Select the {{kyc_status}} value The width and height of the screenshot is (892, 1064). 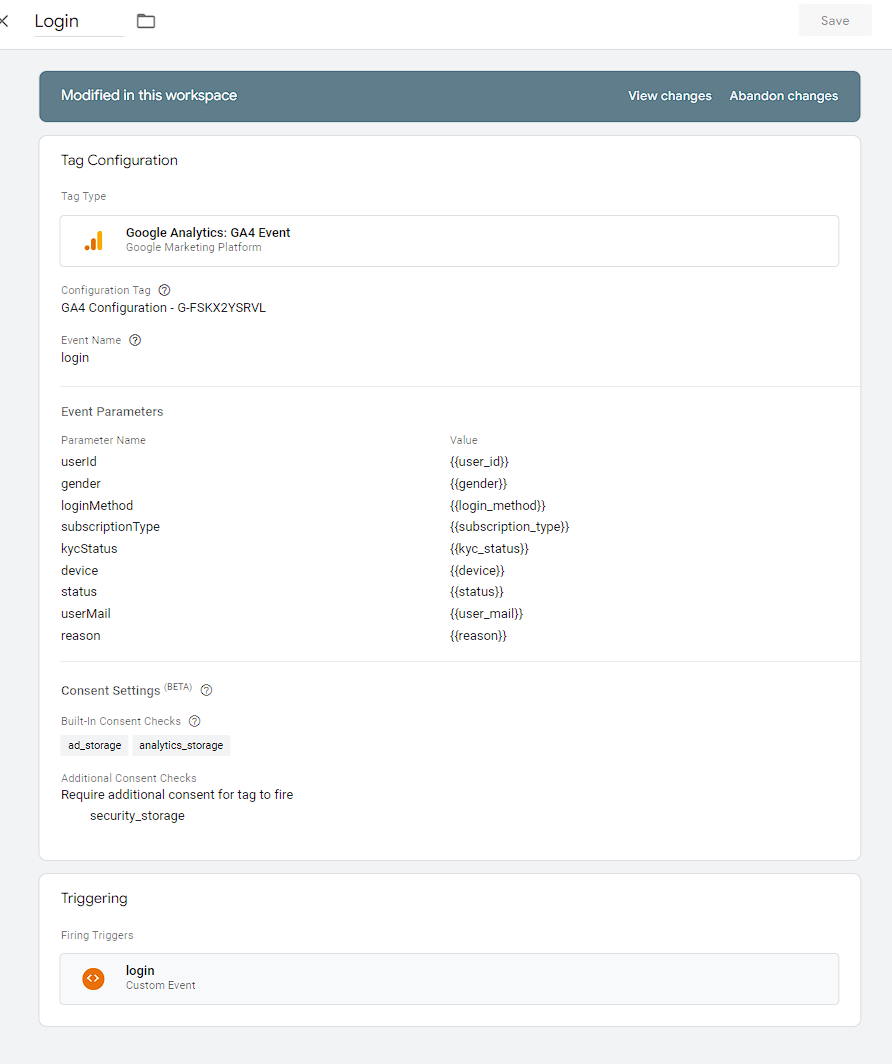click(x=489, y=548)
